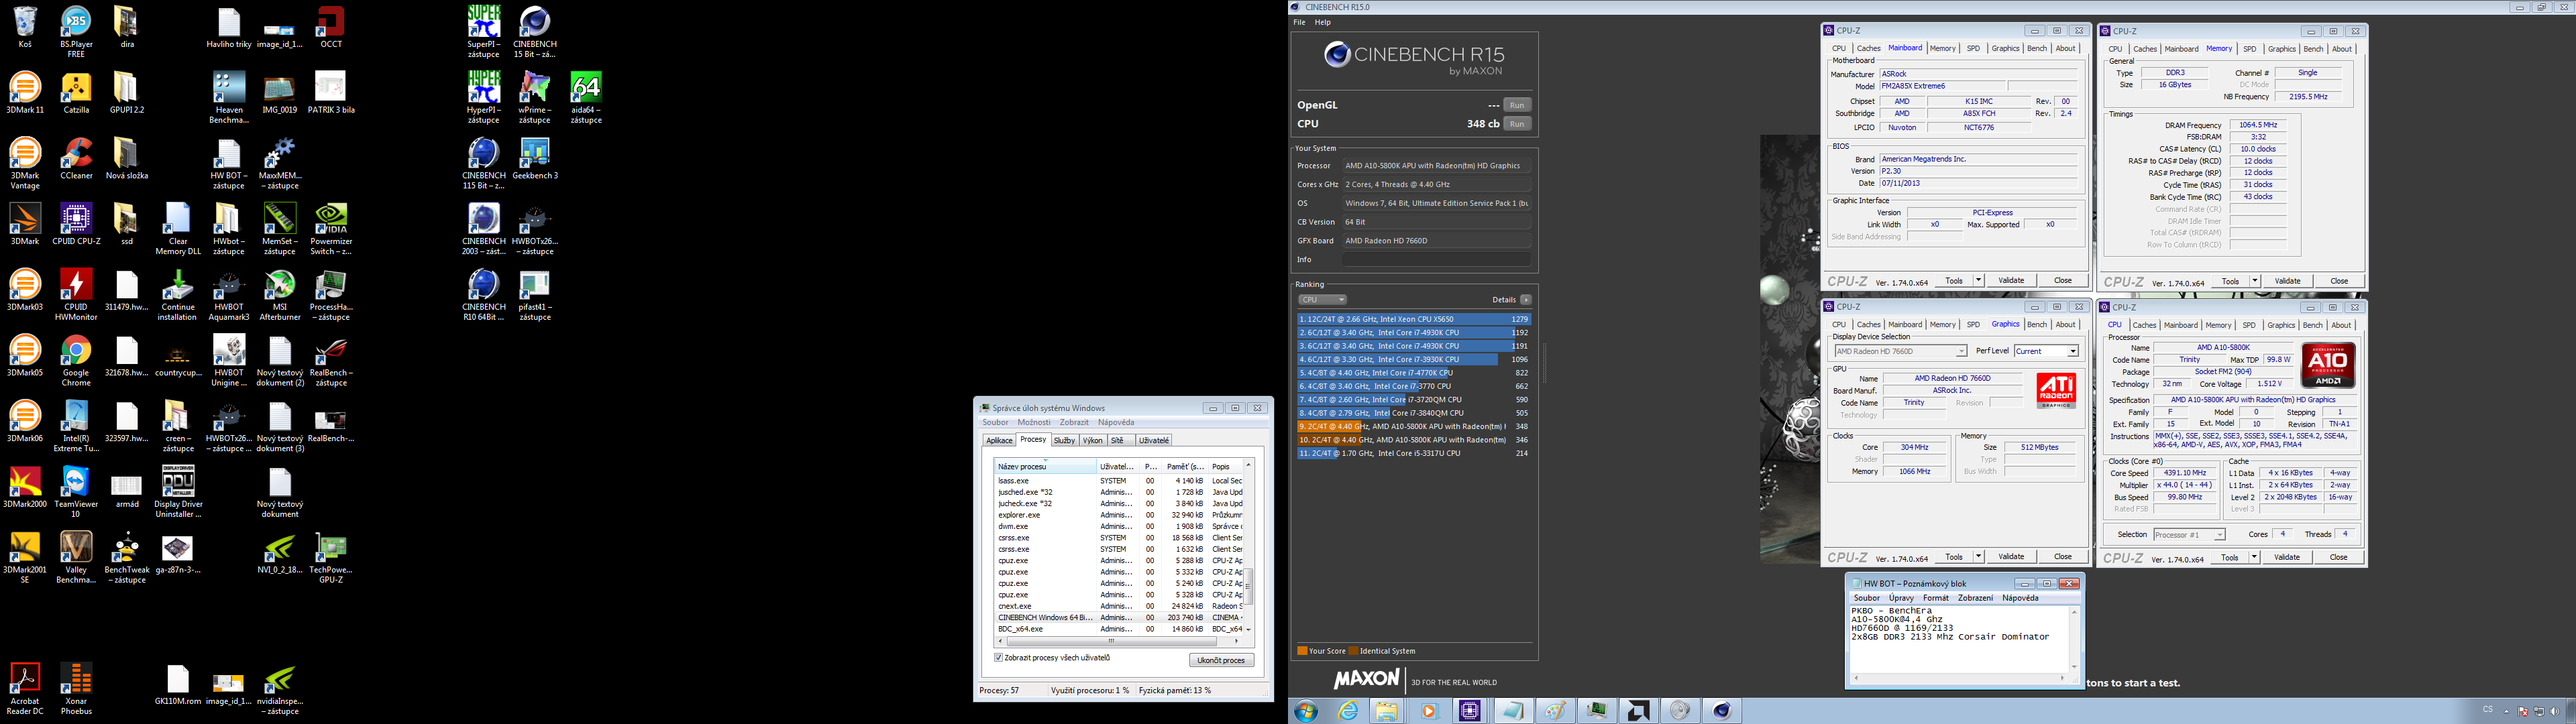
Task: Run the OpenGL test in Cinebench
Action: [1517, 105]
